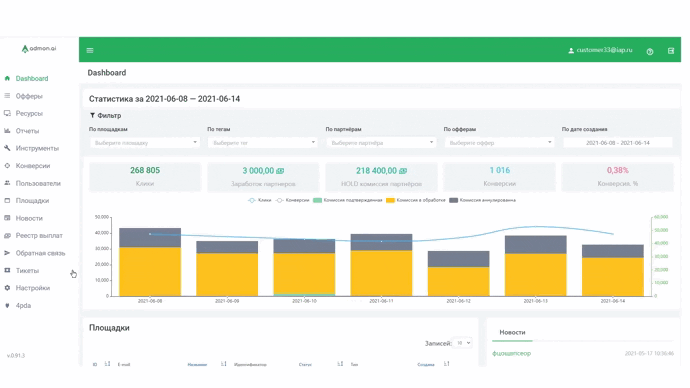The height and width of the screenshot is (388, 690).
Task: Click the Настройки gear icon
Action: coord(7,288)
